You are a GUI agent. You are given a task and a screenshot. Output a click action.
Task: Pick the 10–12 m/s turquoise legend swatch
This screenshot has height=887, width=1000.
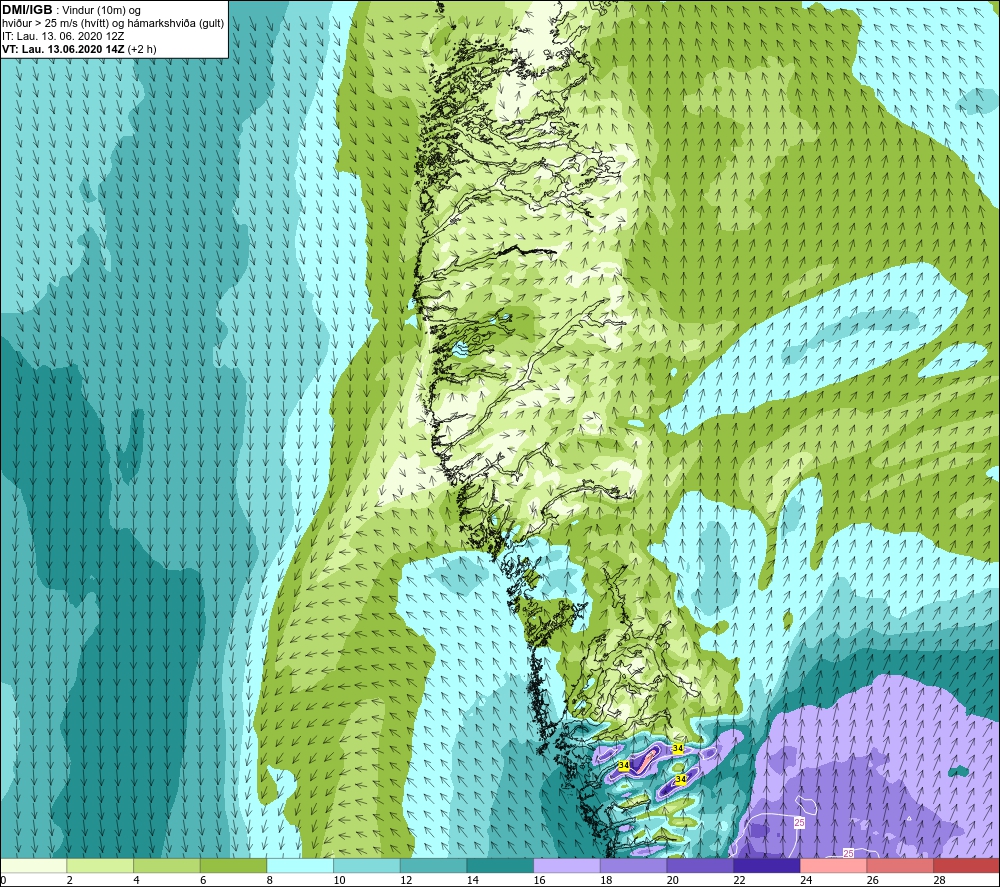[367, 865]
